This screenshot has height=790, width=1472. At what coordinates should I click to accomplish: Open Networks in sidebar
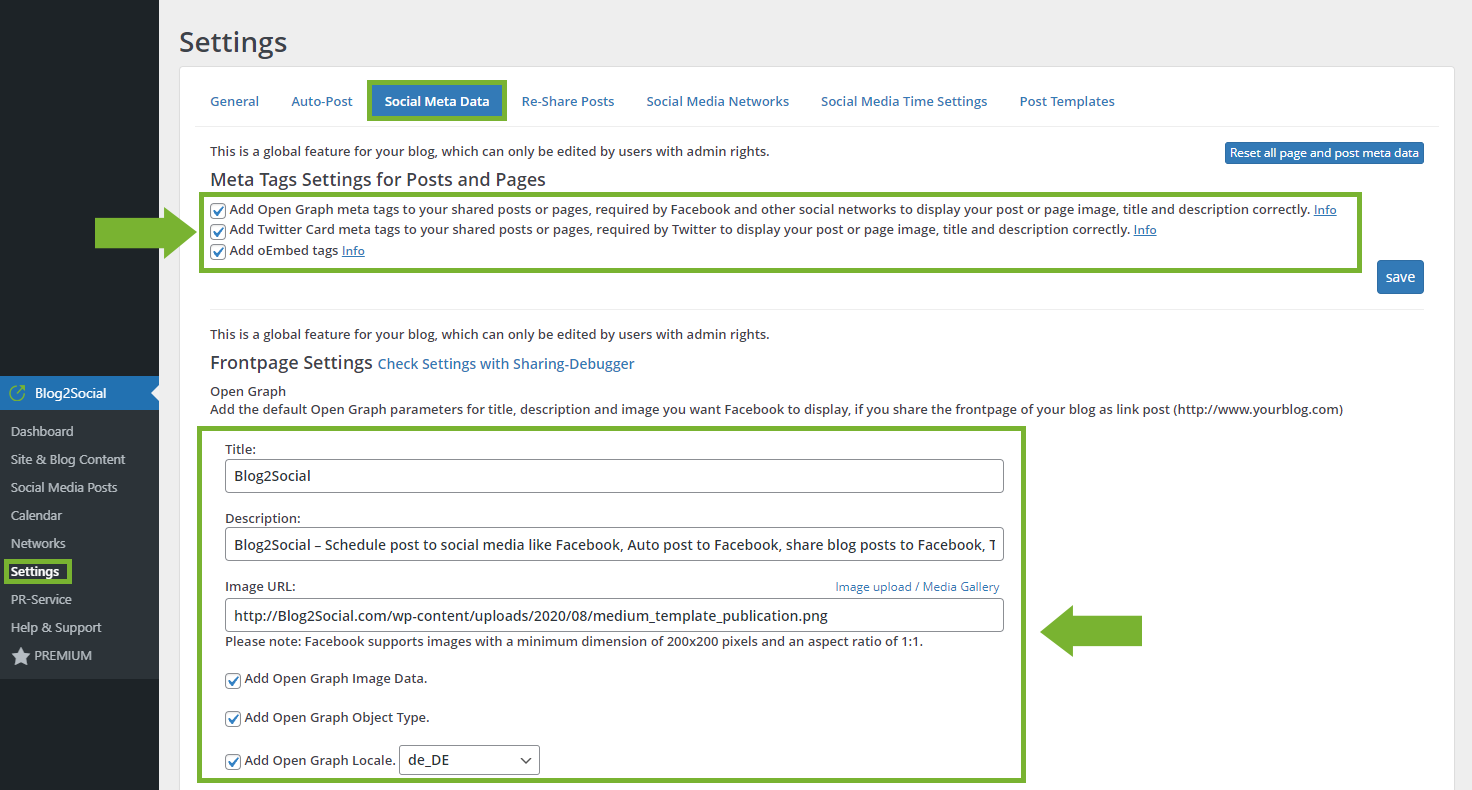[38, 543]
